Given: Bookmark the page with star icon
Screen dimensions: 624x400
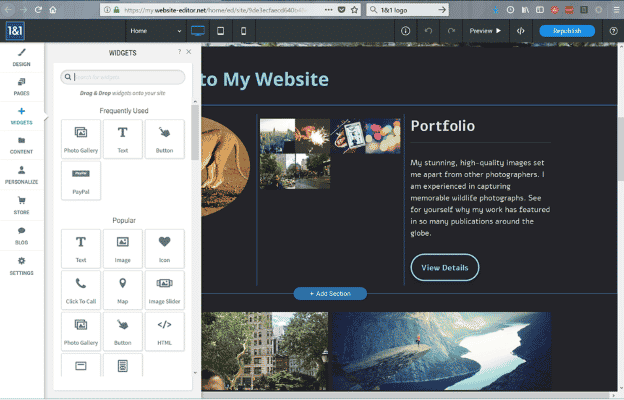Looking at the screenshot, I should [x=354, y=10].
